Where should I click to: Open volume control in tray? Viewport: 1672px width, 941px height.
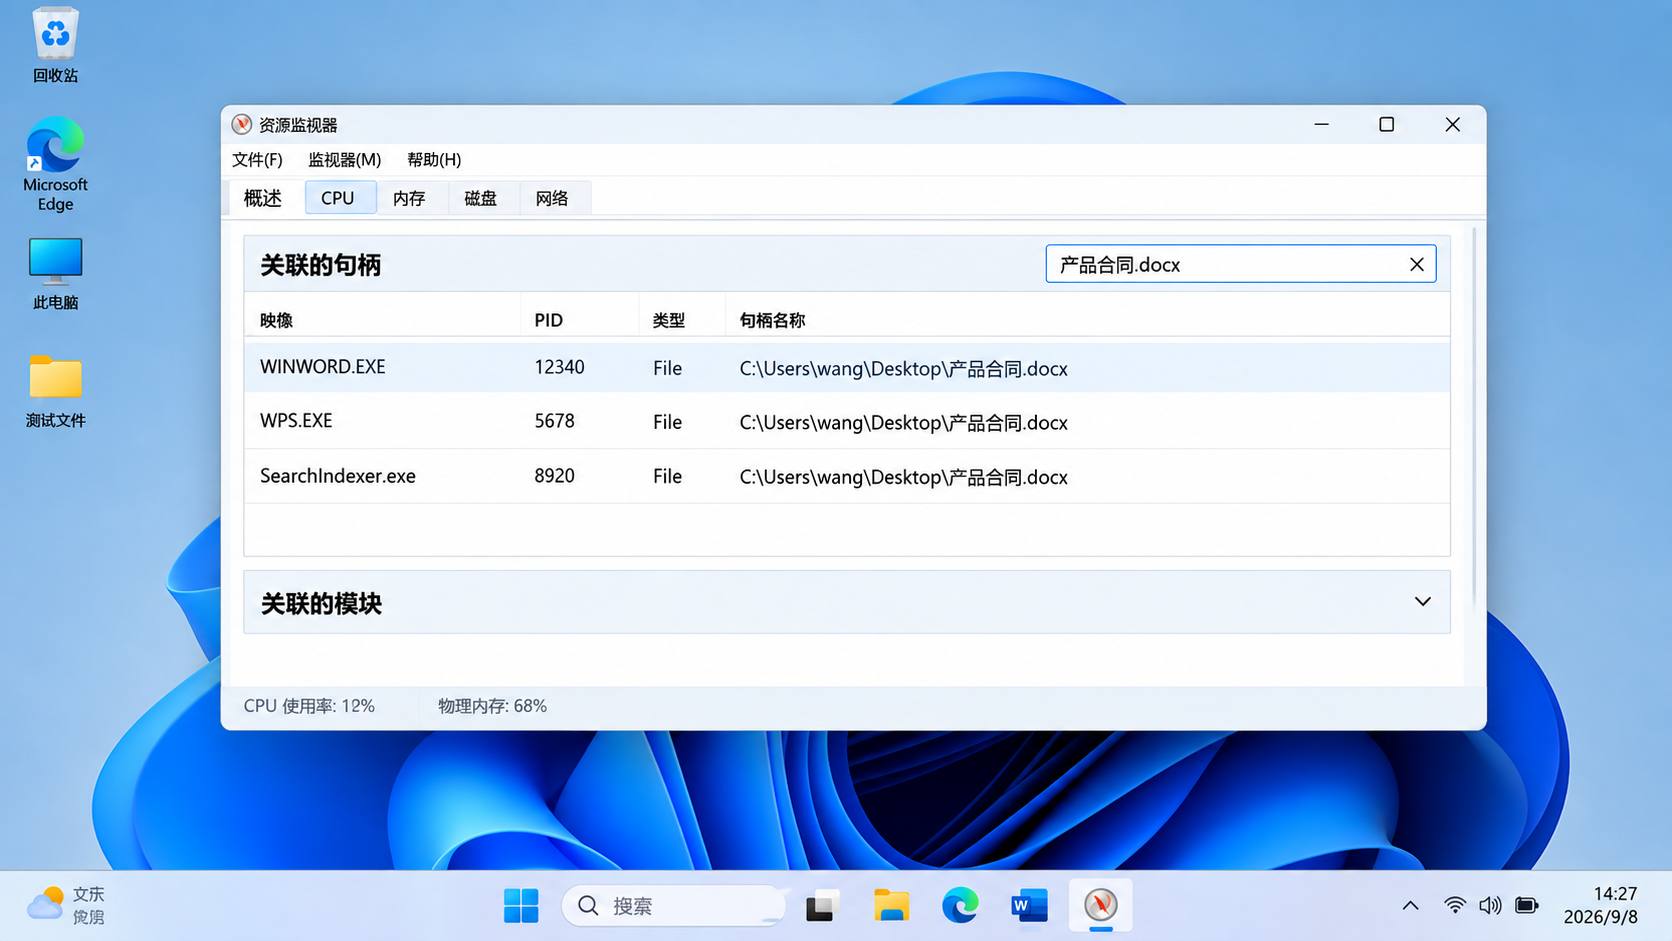pyautogui.click(x=1490, y=906)
